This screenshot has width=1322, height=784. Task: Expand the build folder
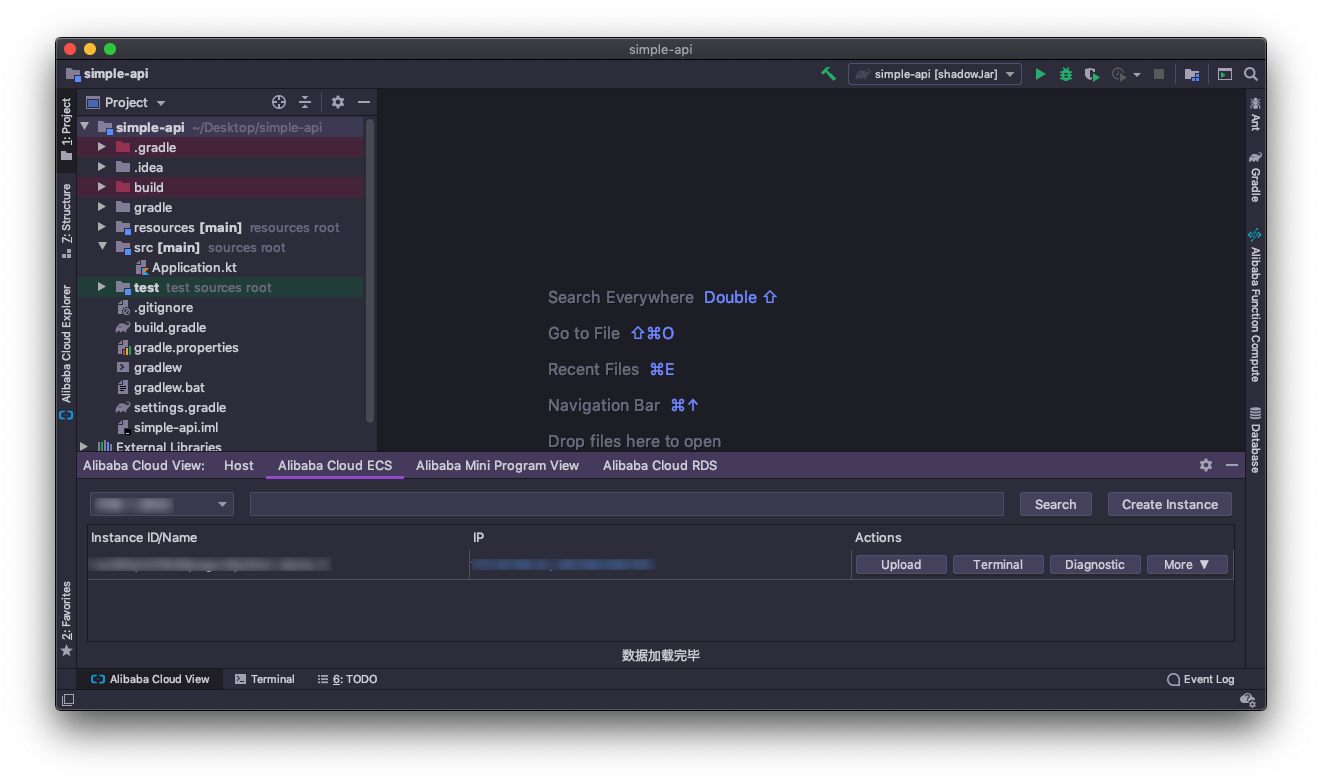[x=102, y=187]
